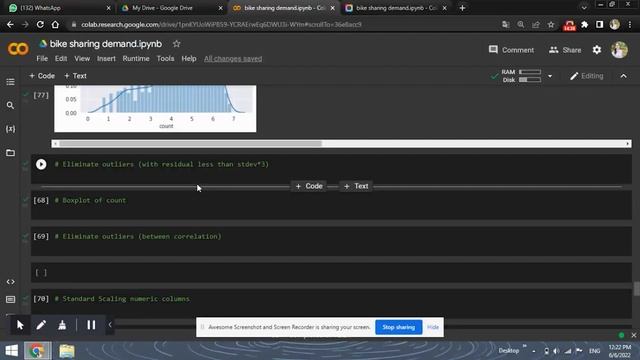Screen dimensions: 640x360
Task: Add a code cell from top toolbar
Action: pyautogui.click(x=42, y=76)
